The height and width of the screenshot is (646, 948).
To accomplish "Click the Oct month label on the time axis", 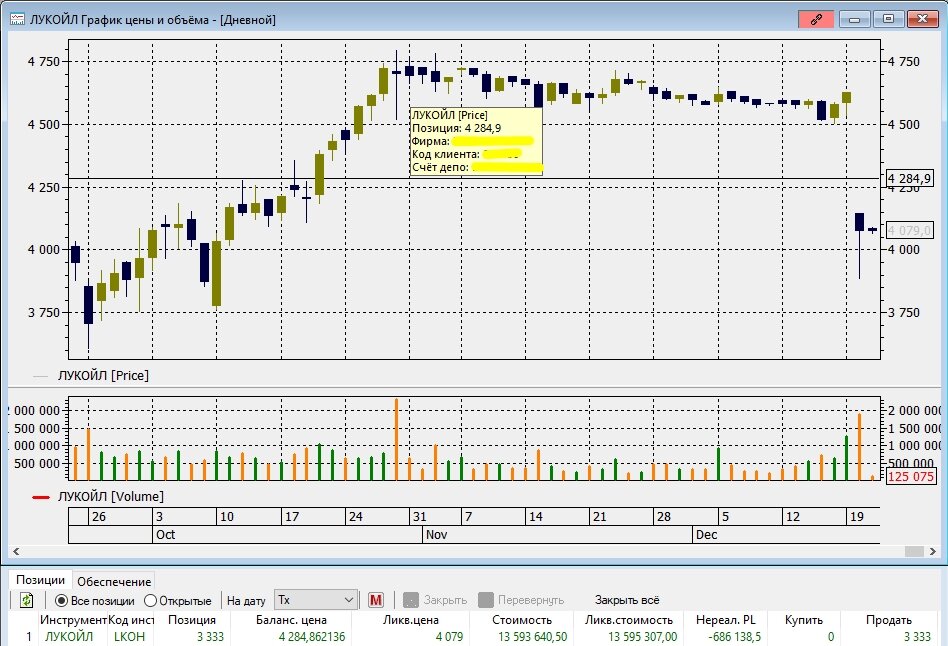I will [x=165, y=535].
